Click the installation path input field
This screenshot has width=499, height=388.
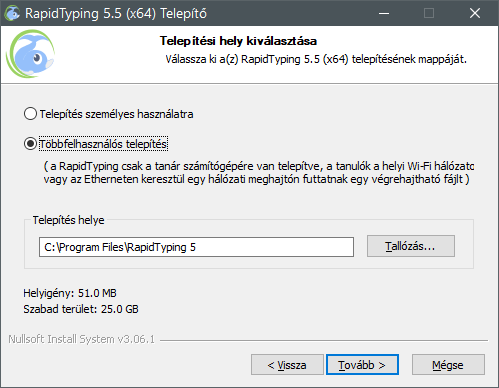pyautogui.click(x=196, y=247)
